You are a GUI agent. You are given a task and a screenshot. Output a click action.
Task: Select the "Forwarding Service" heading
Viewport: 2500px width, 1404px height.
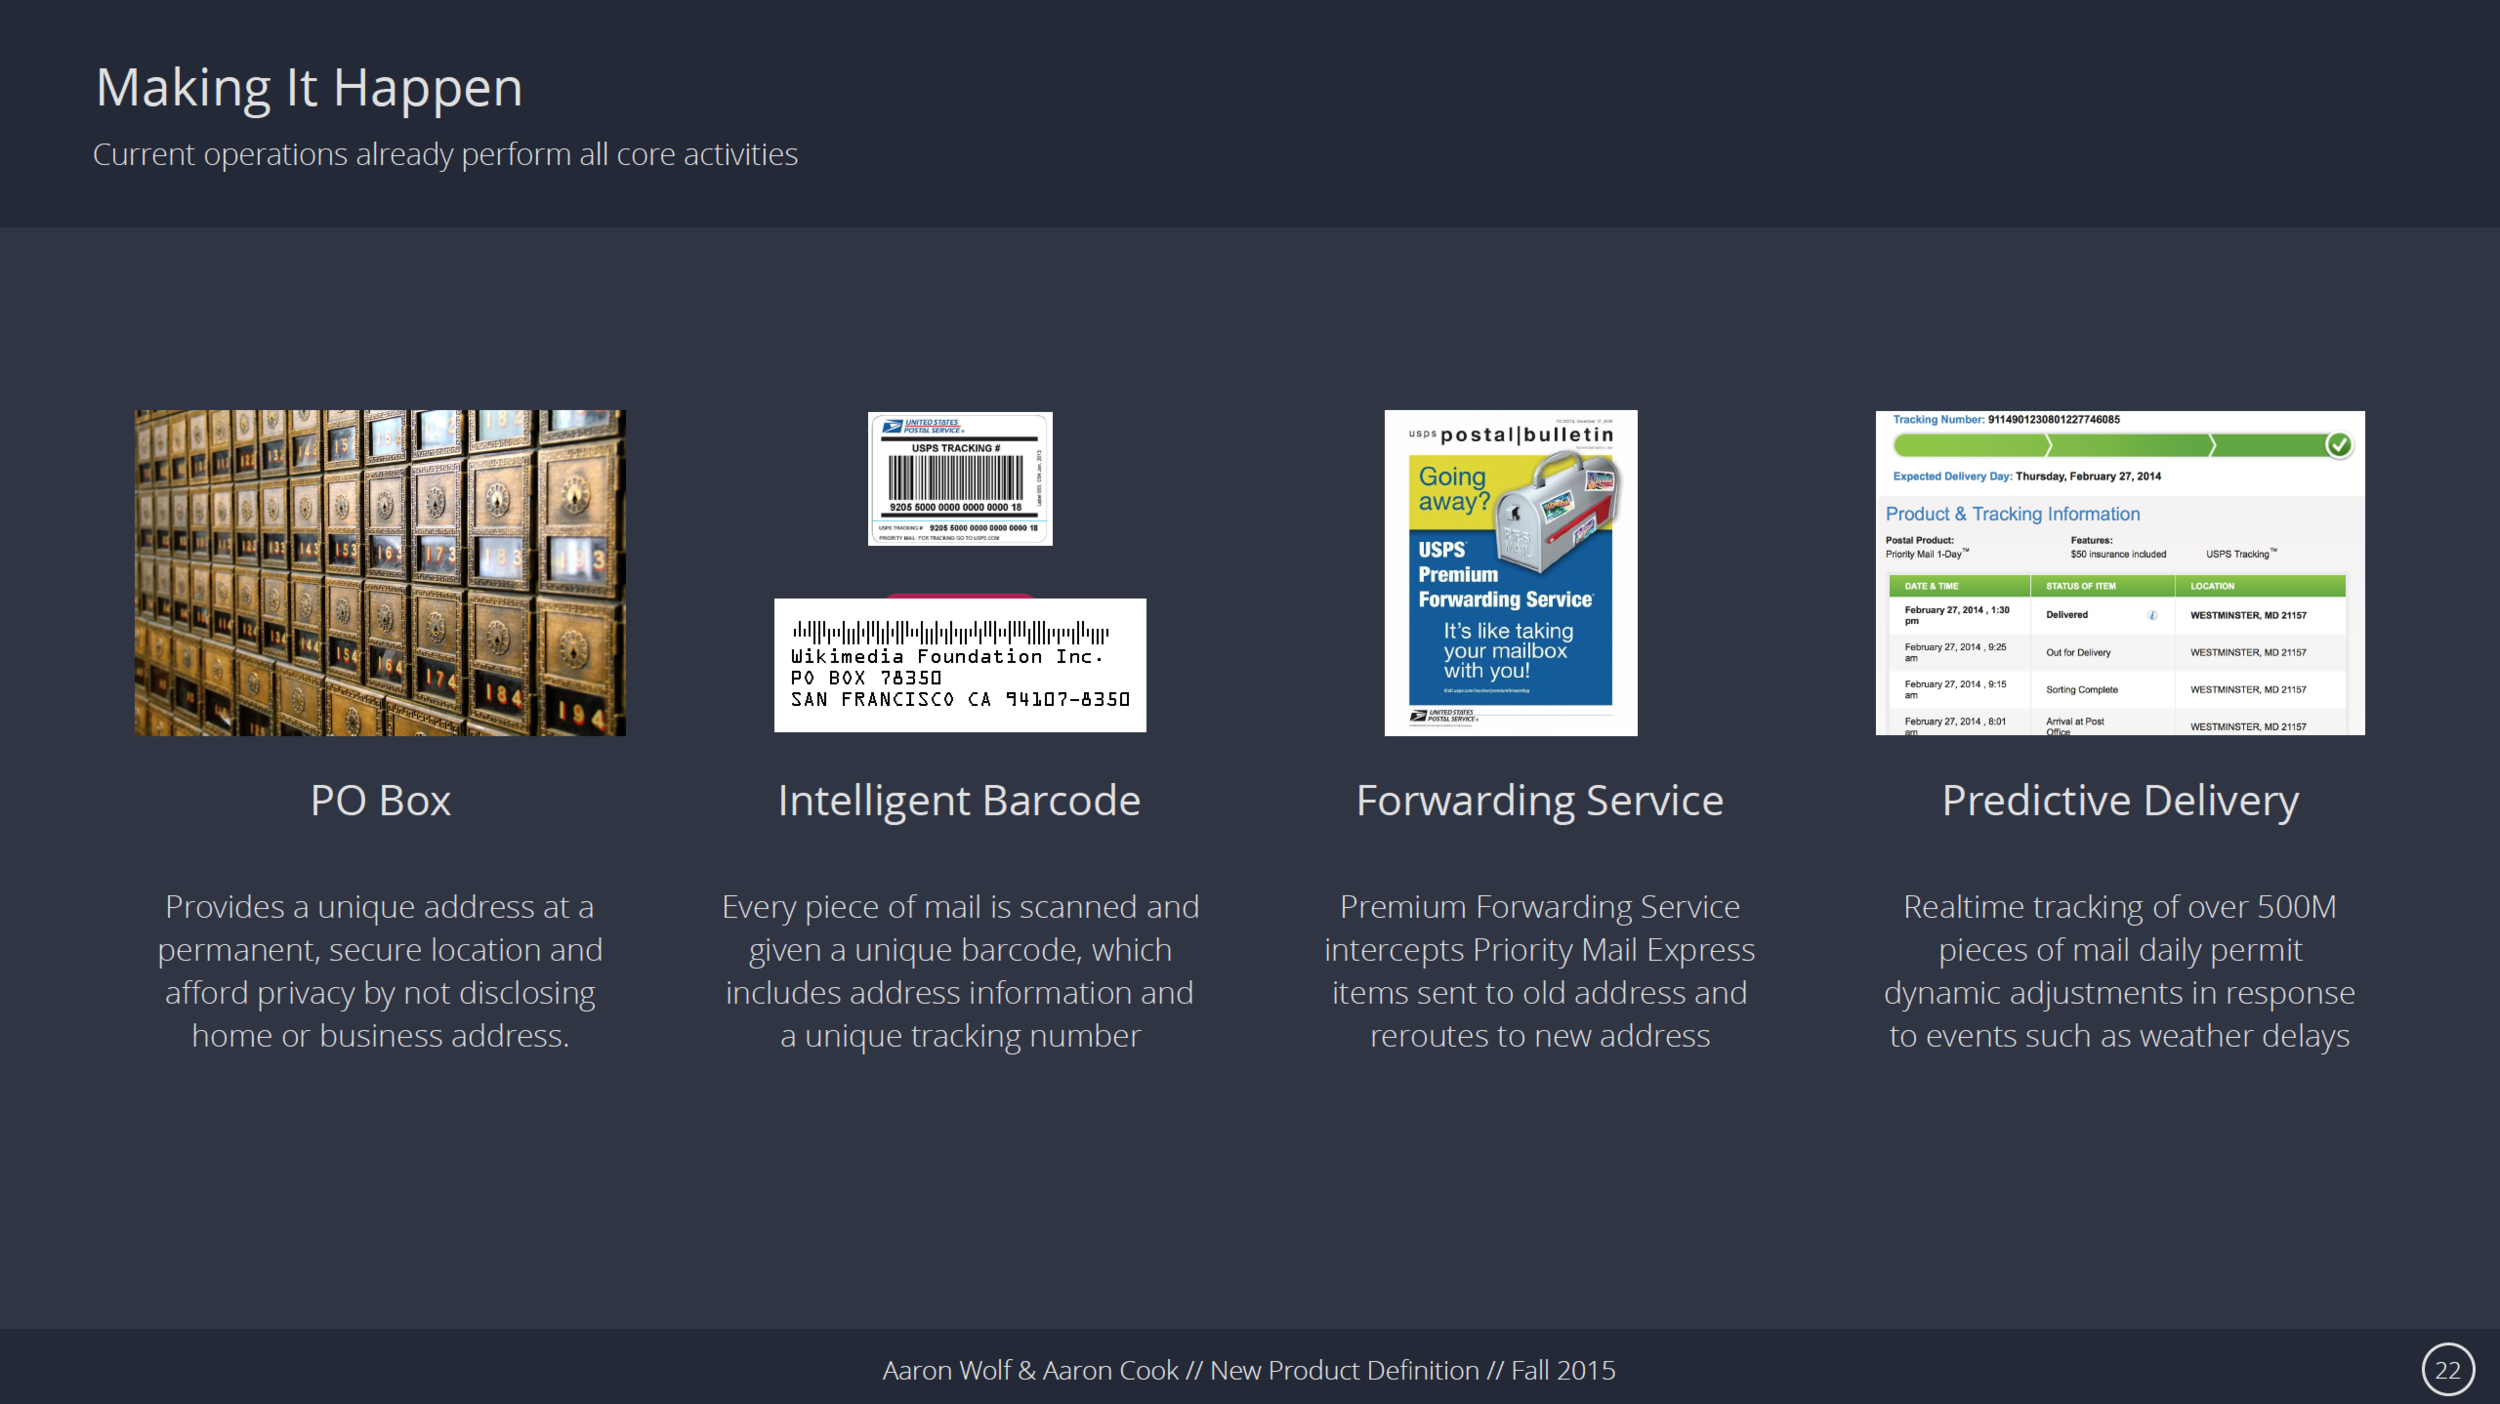1540,801
